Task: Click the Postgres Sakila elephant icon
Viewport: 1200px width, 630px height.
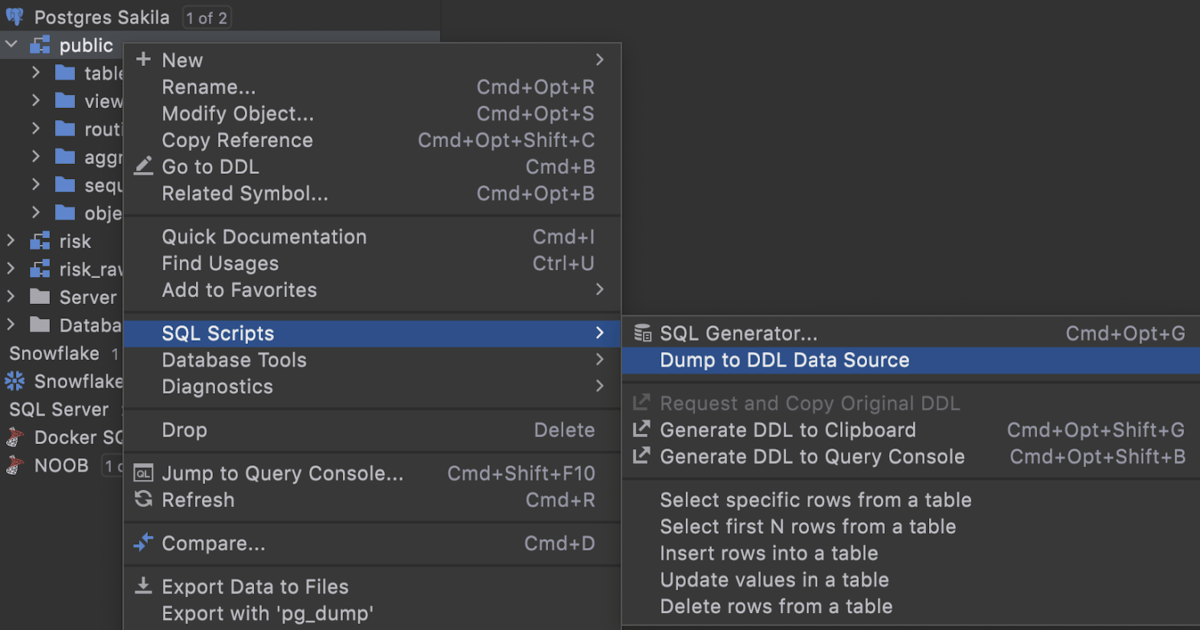Action: 14,17
